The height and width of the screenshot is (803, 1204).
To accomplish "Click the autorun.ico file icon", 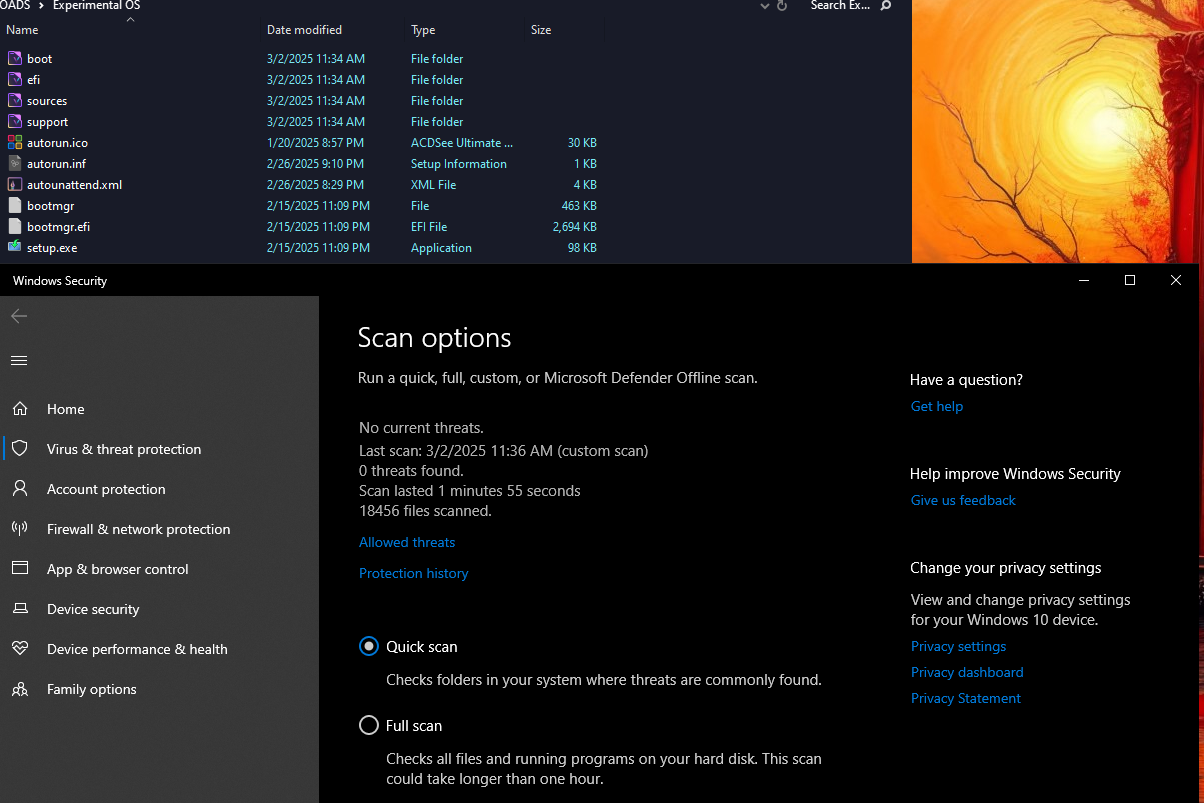I will [x=14, y=143].
